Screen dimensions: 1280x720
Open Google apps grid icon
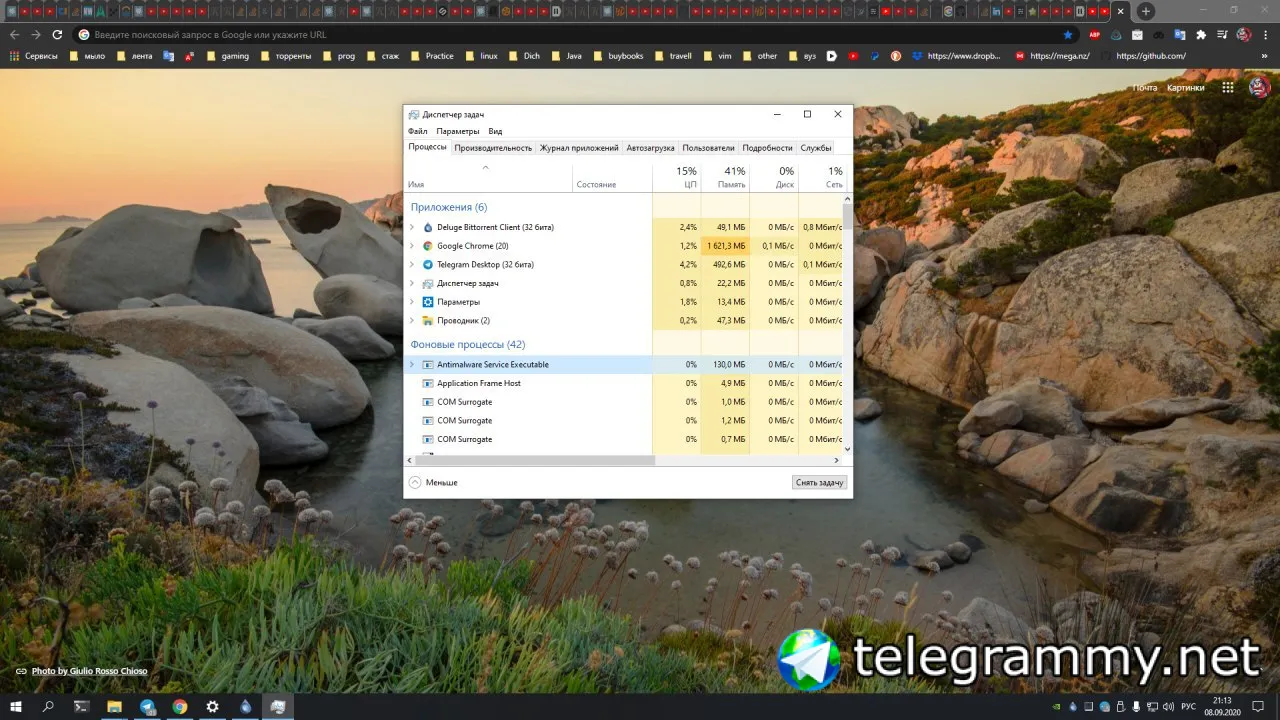pos(1226,87)
